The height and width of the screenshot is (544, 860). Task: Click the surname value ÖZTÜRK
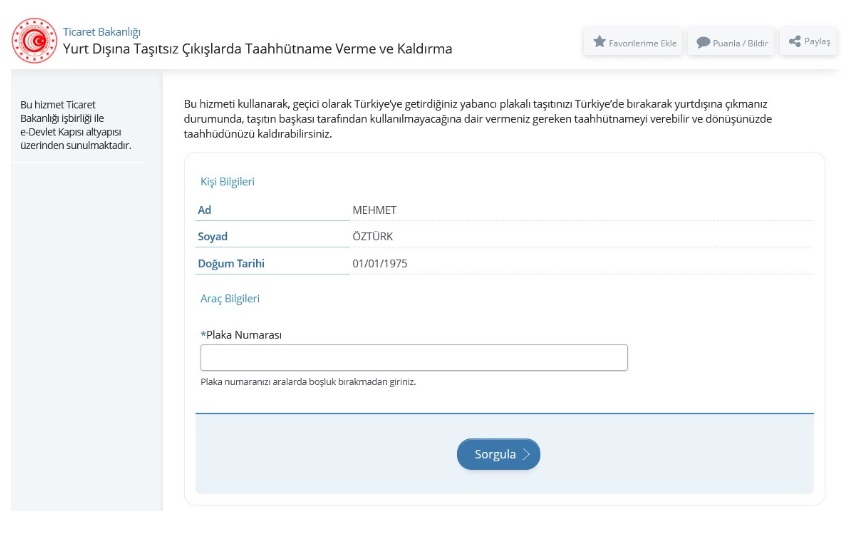pyautogui.click(x=375, y=237)
